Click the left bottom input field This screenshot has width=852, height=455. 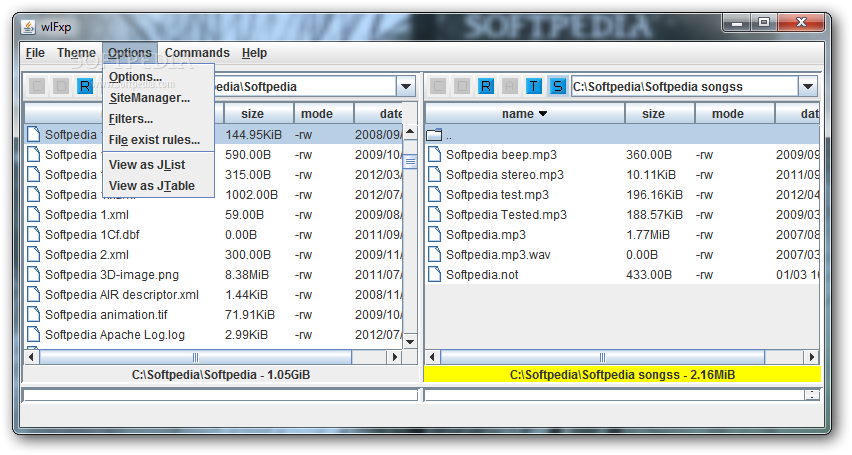point(220,395)
